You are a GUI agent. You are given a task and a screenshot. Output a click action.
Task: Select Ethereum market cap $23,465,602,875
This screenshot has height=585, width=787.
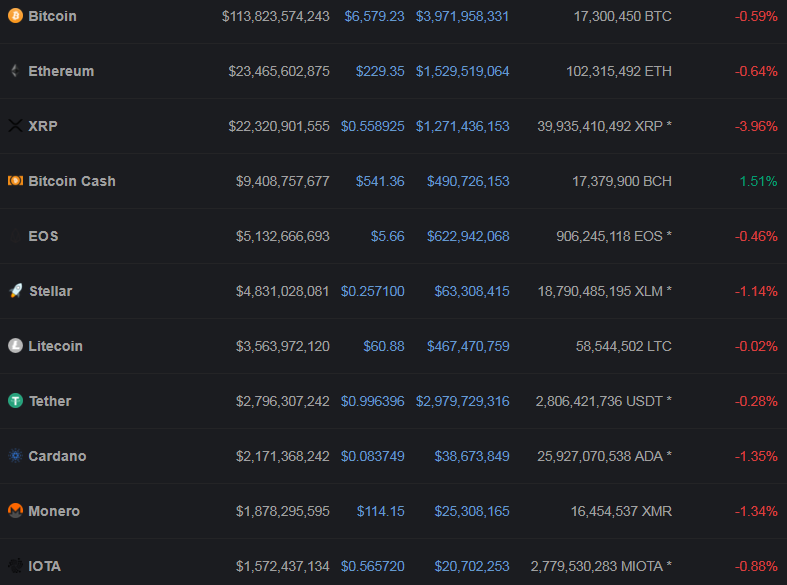coord(279,71)
